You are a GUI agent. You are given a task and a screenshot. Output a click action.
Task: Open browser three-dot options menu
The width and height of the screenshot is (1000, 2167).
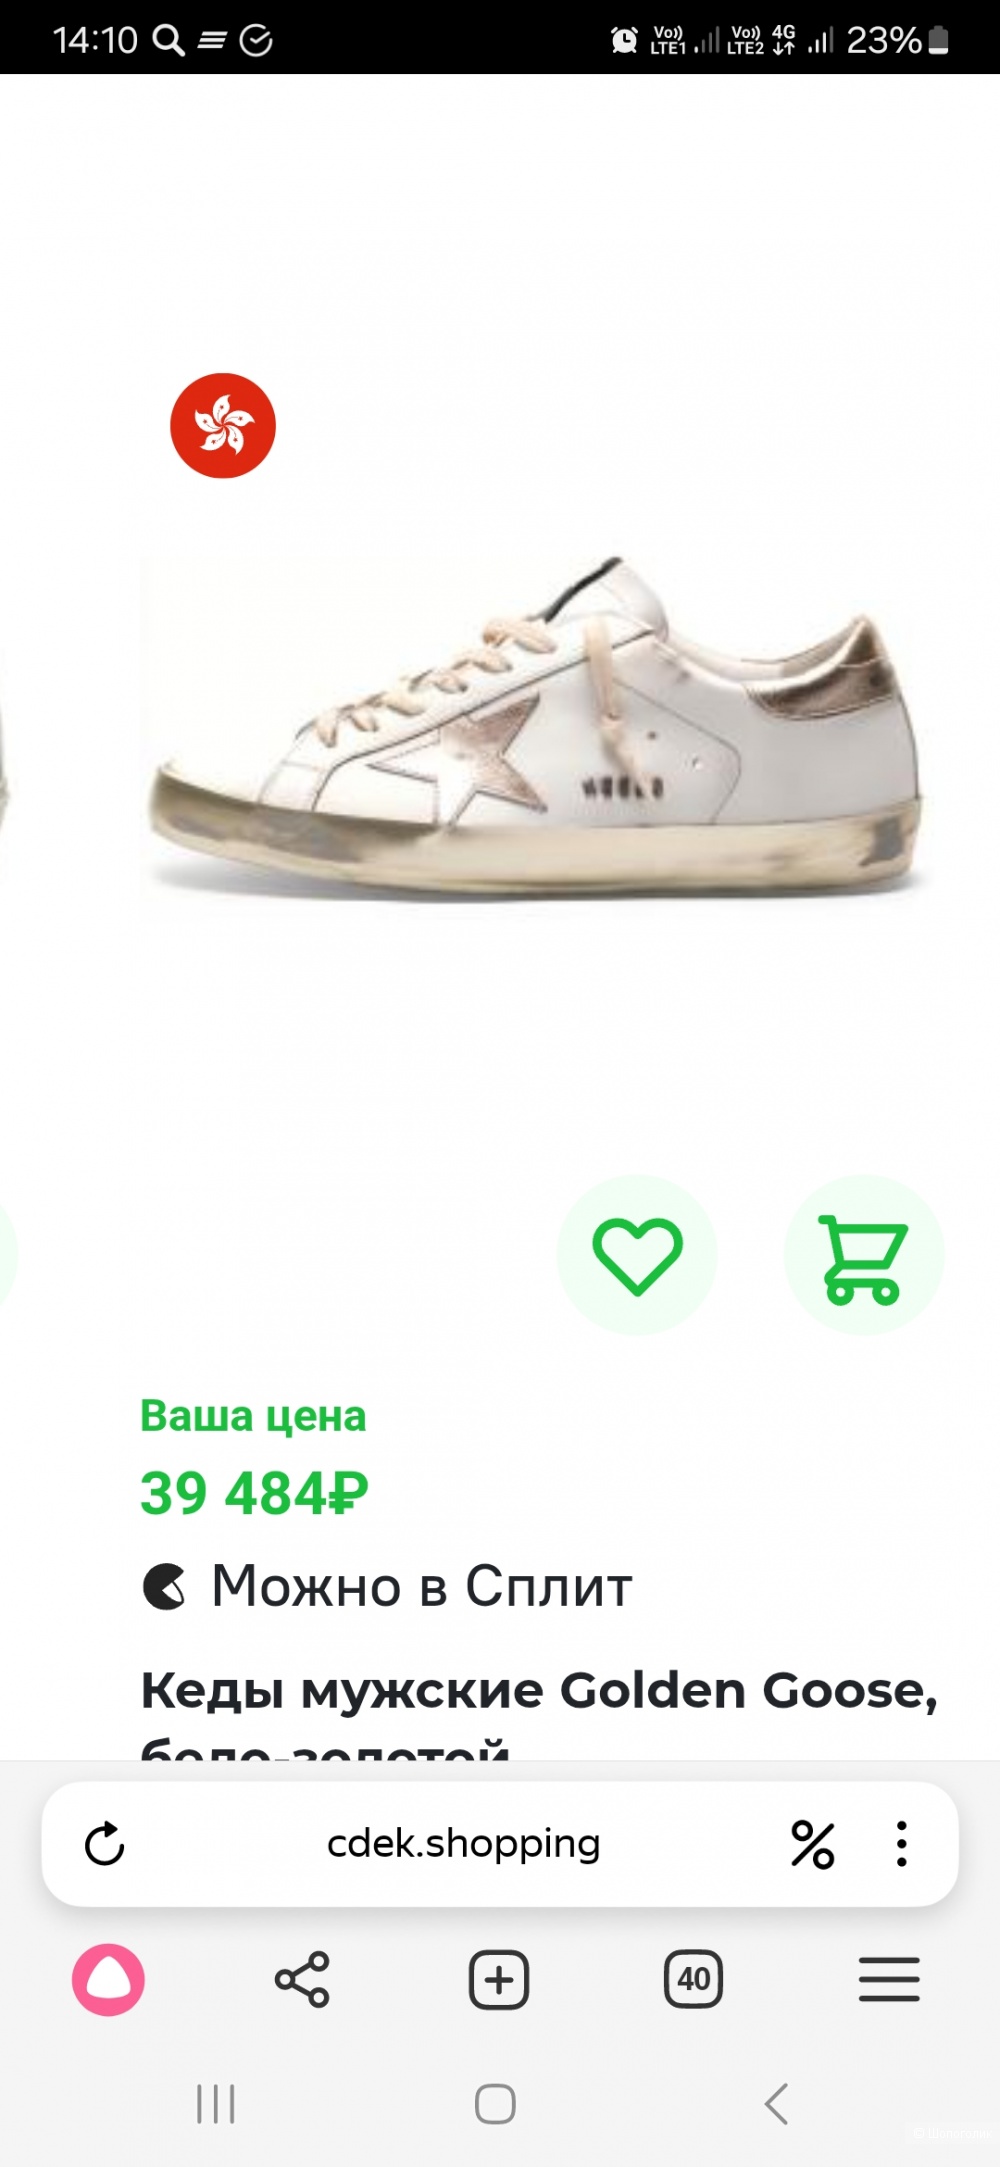(902, 1844)
